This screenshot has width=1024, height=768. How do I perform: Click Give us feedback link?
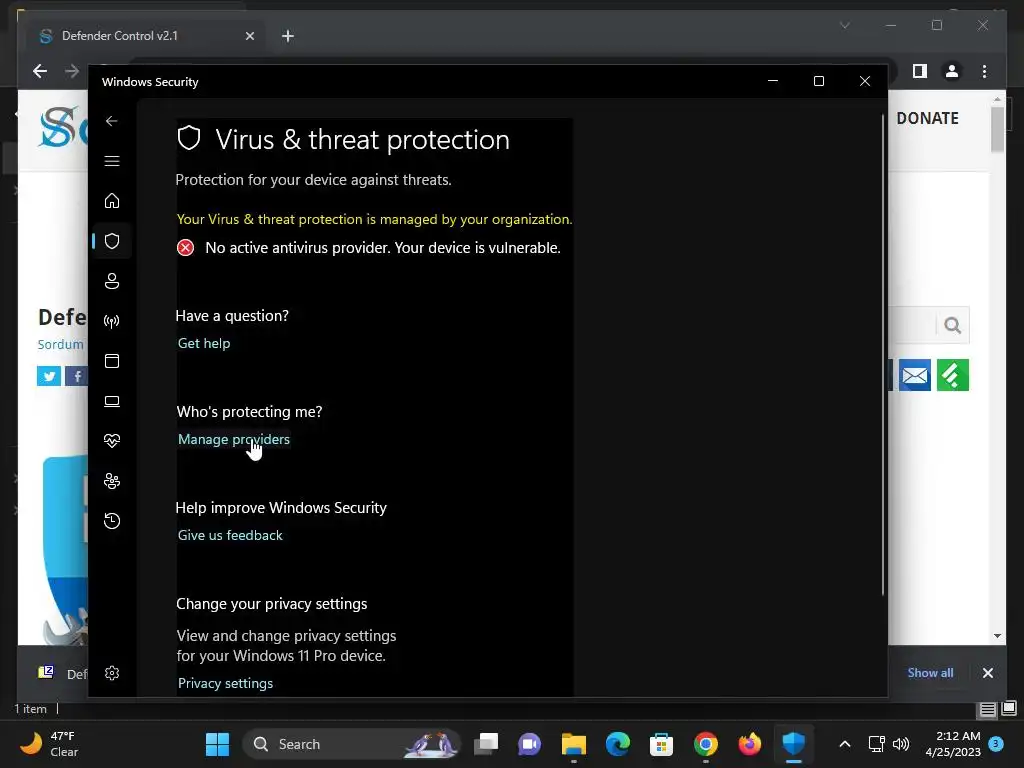(x=230, y=536)
